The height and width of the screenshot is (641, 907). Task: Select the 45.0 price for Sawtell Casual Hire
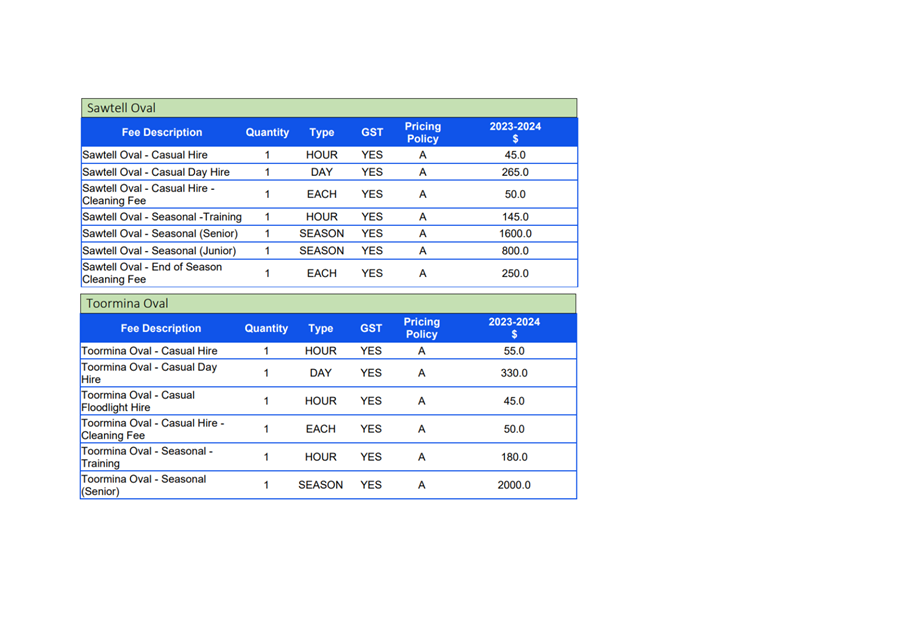coord(515,155)
